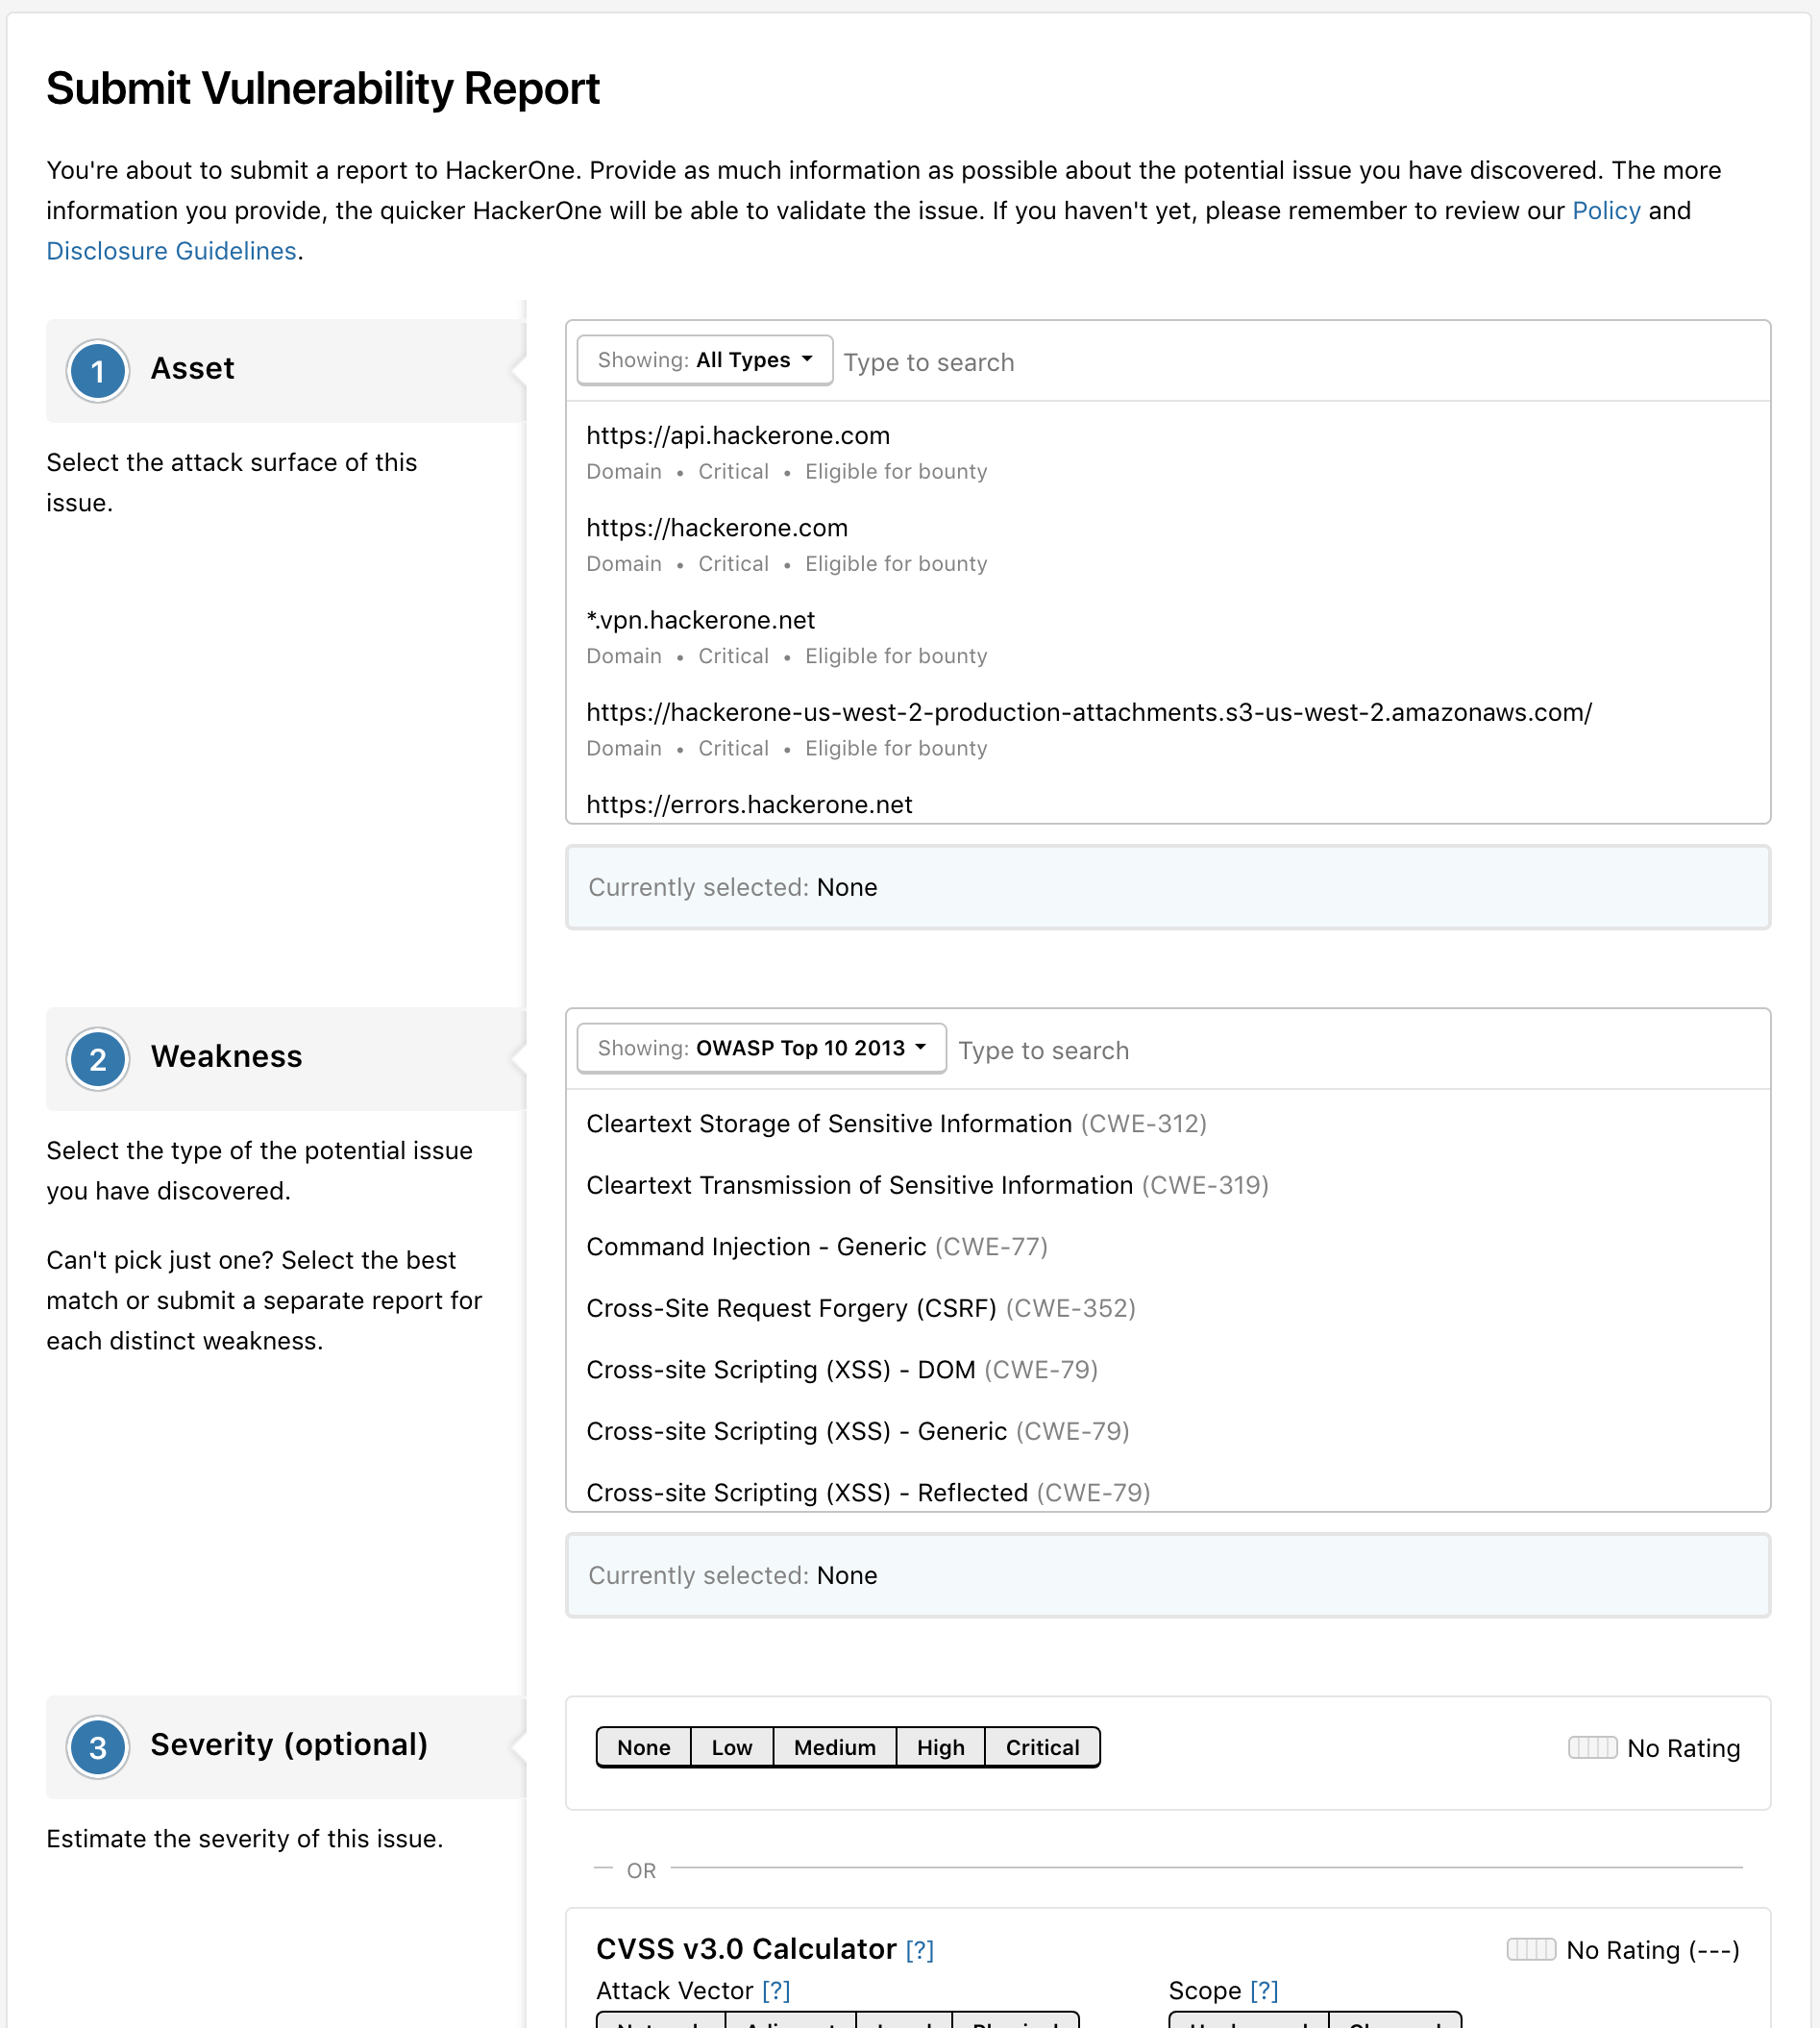Select the *.vpn.hackerone.net asset
The image size is (1820, 2028).
point(700,620)
